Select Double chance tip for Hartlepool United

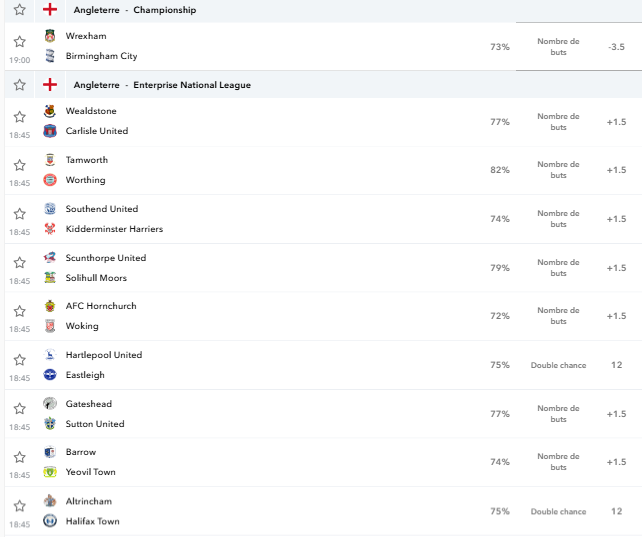point(558,365)
